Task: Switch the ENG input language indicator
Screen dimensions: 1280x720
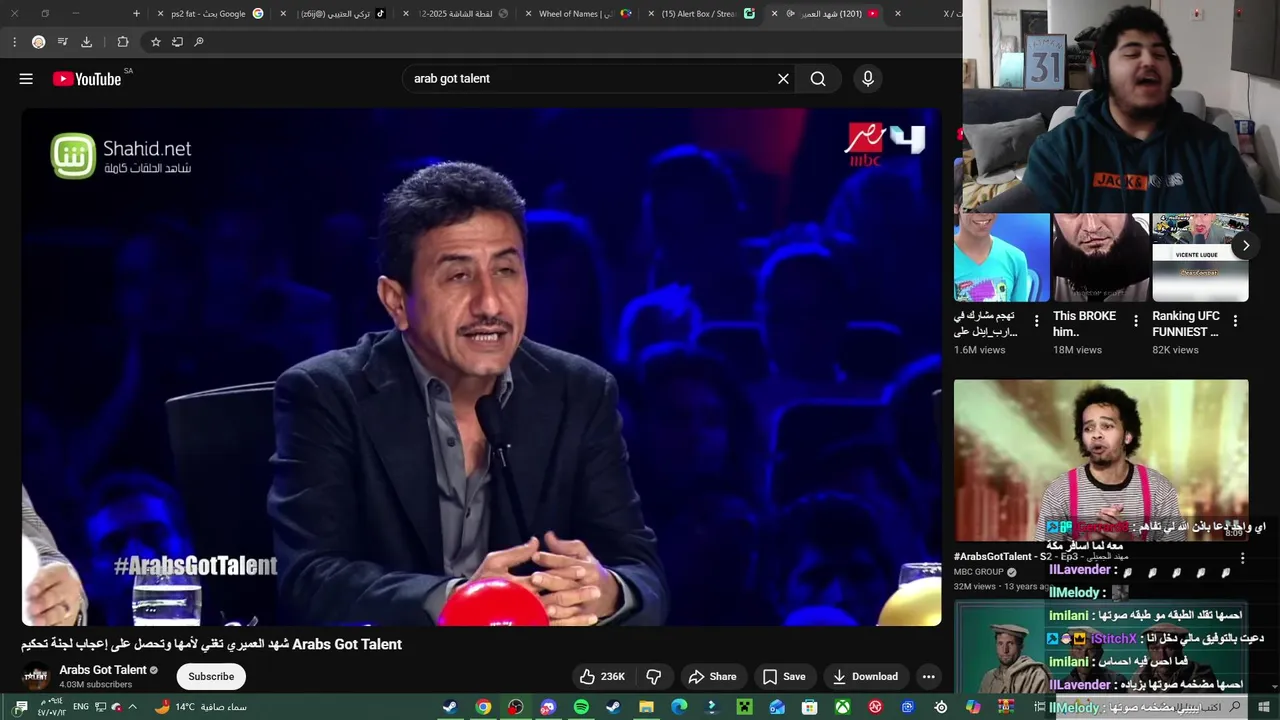Action: (81, 707)
